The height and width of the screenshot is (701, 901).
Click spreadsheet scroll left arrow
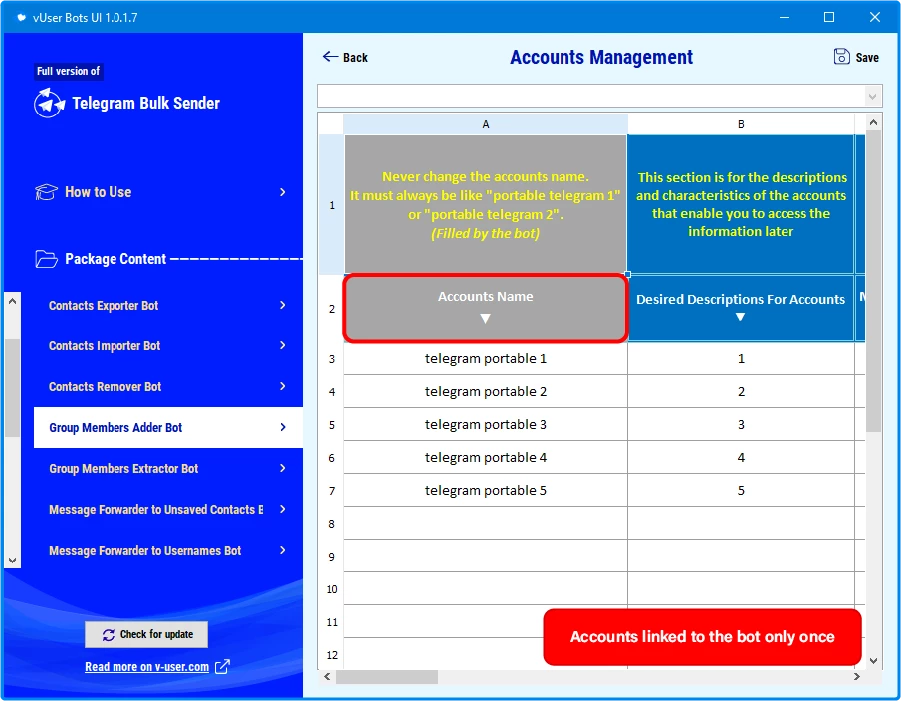tap(327, 677)
